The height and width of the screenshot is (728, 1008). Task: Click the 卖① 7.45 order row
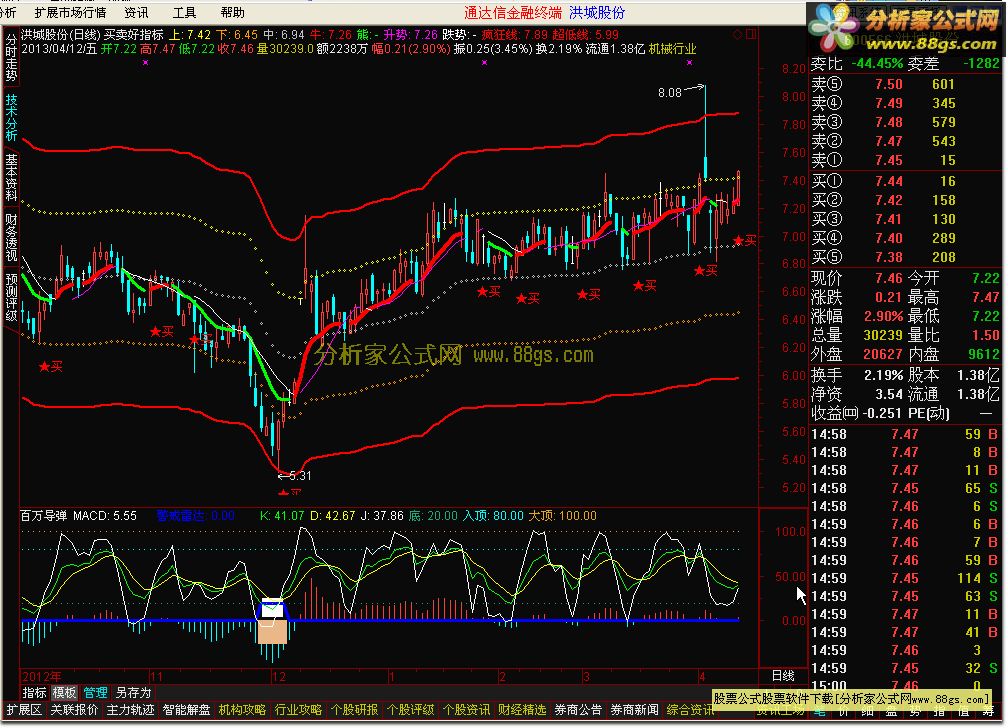click(906, 160)
